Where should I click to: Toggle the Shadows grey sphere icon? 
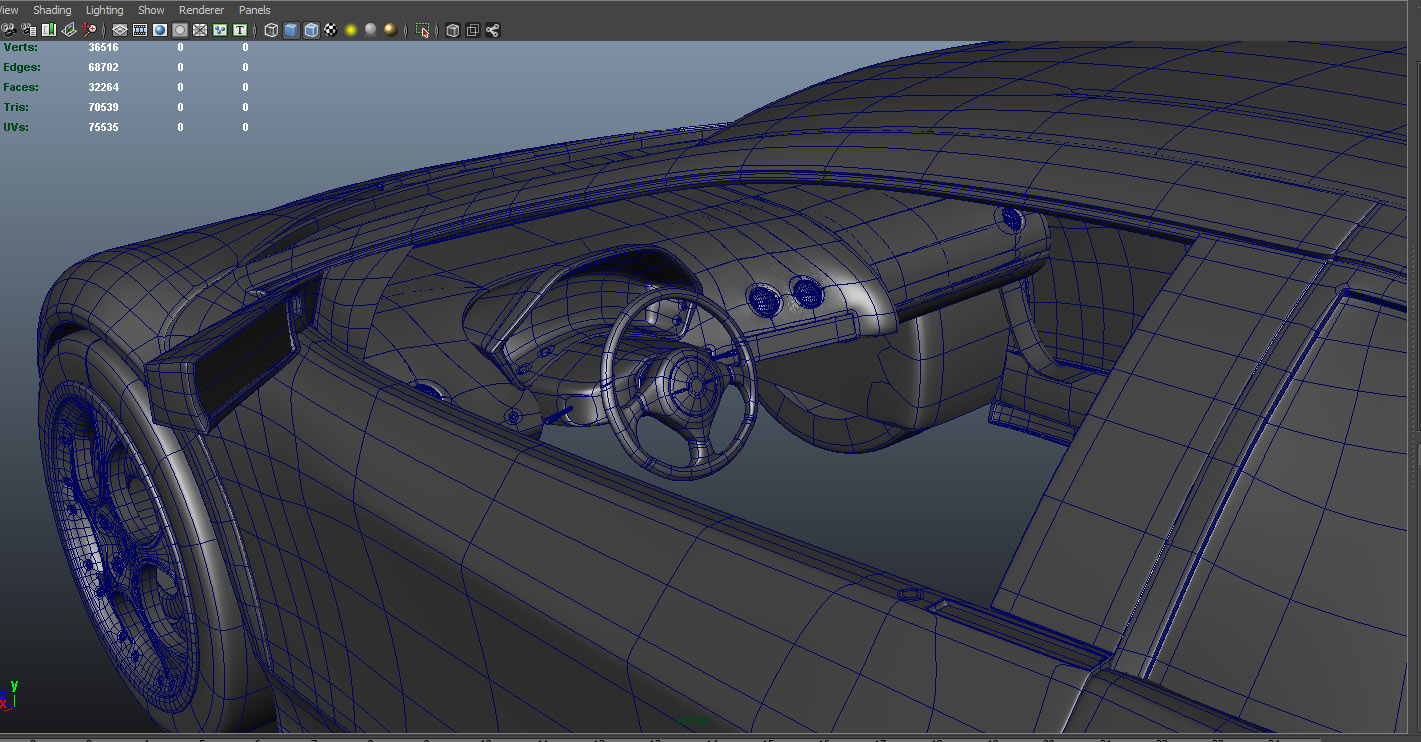pyautogui.click(x=370, y=30)
